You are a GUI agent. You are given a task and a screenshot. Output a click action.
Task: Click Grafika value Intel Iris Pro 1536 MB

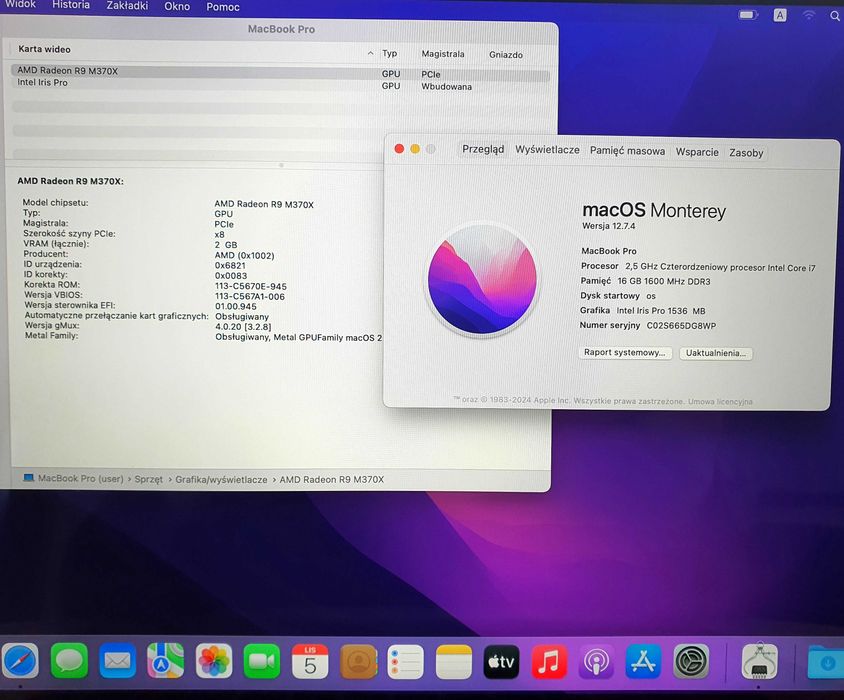[x=661, y=311]
